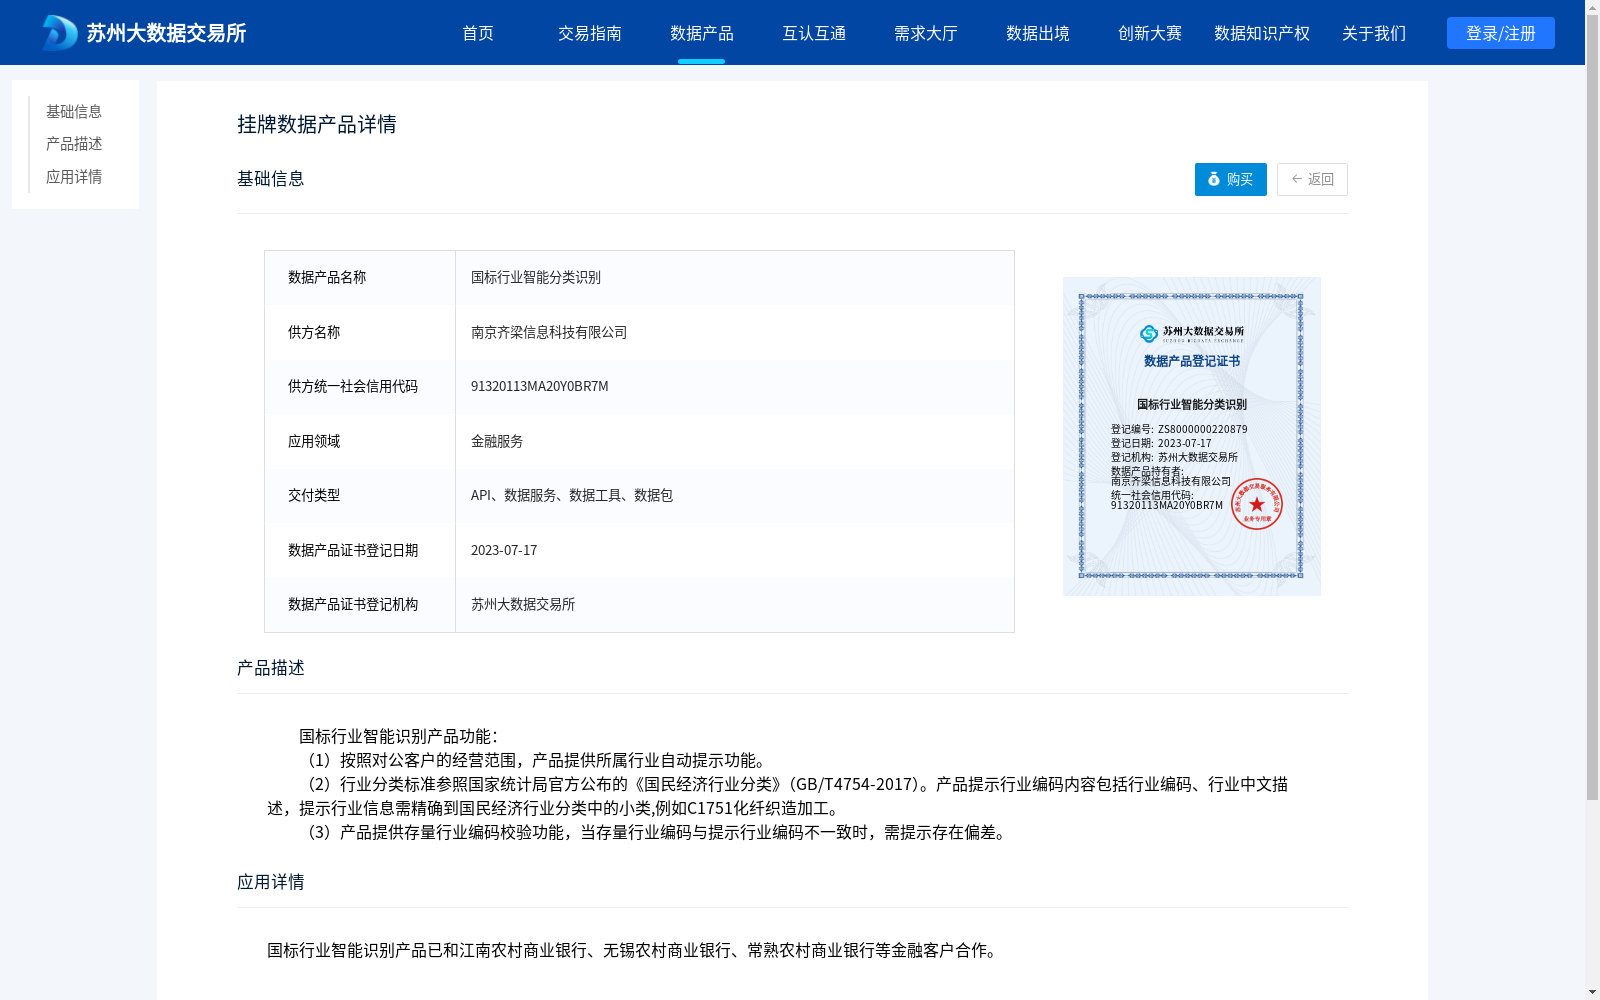
Task: Jump to 产品描述 in sidebar anchor list
Action: [x=74, y=144]
